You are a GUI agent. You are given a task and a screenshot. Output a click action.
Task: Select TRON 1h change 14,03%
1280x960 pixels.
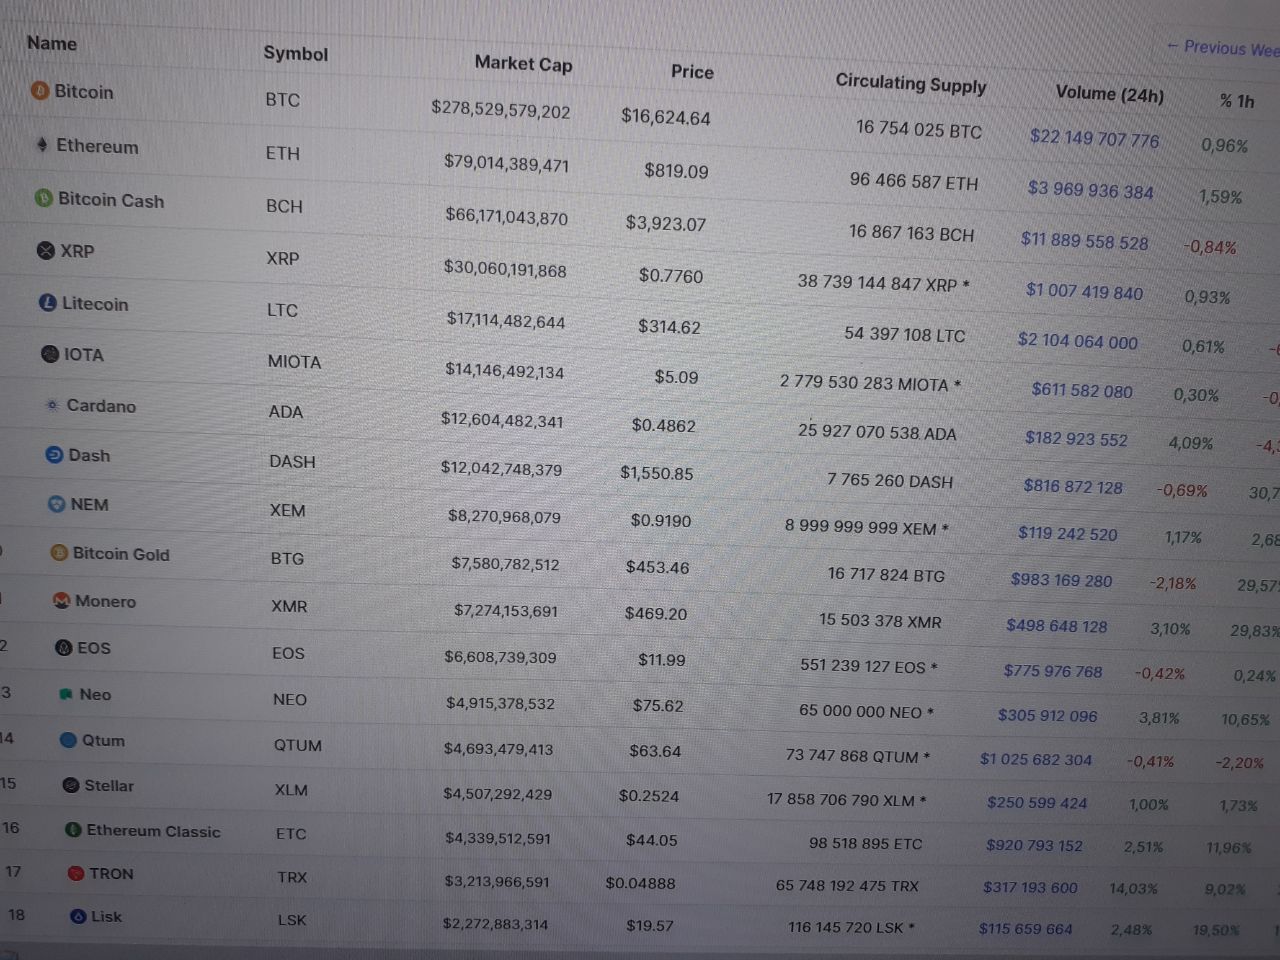pyautogui.click(x=1133, y=888)
